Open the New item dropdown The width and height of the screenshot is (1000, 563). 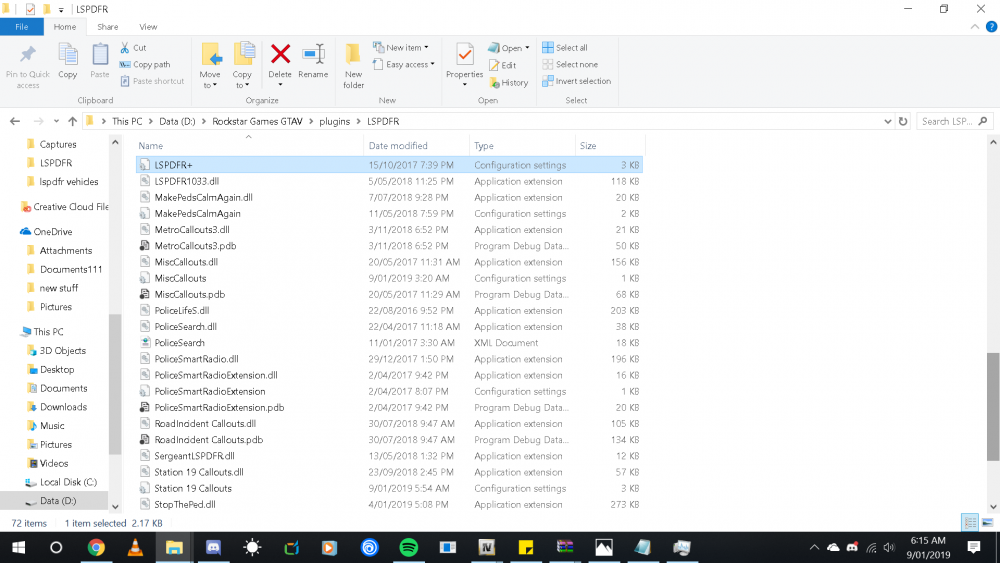[x=401, y=47]
